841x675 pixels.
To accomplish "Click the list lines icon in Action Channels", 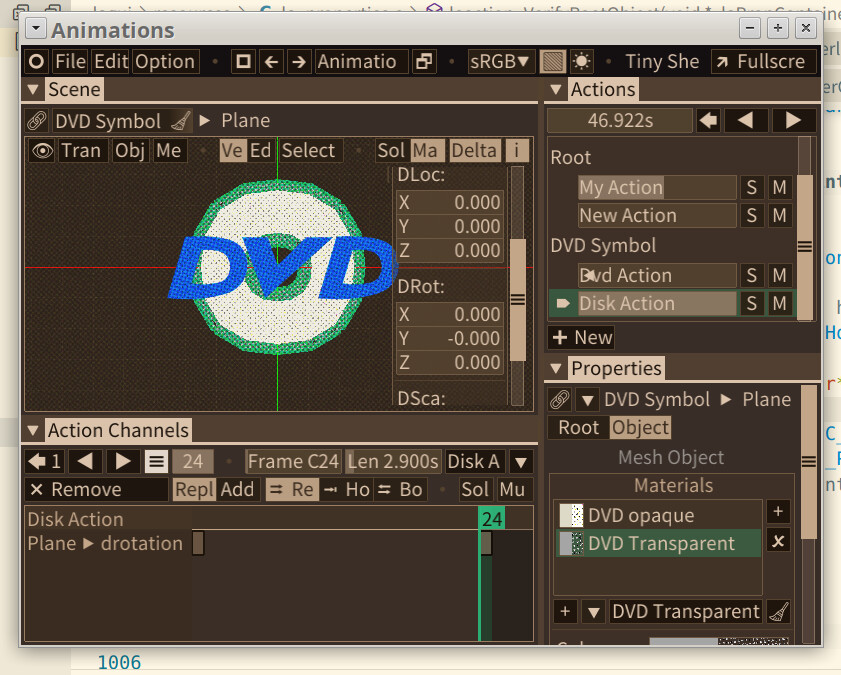I will (x=156, y=462).
